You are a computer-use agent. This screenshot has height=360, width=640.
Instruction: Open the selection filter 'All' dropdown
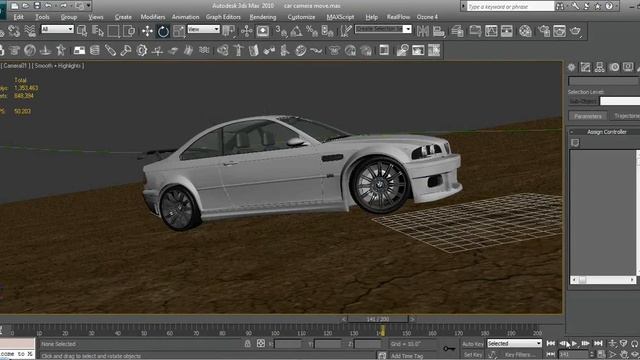coord(57,29)
